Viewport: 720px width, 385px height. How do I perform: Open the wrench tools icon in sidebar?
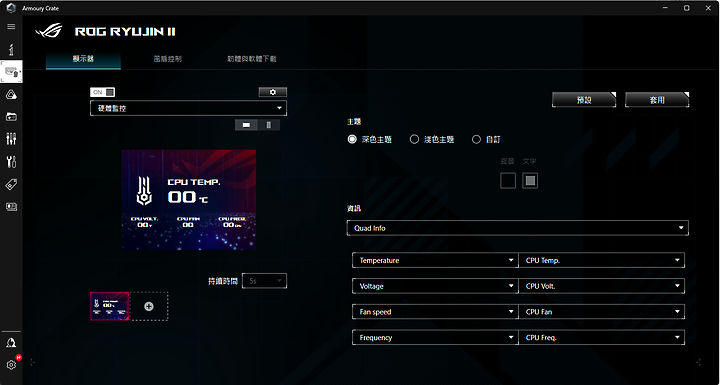pos(11,161)
